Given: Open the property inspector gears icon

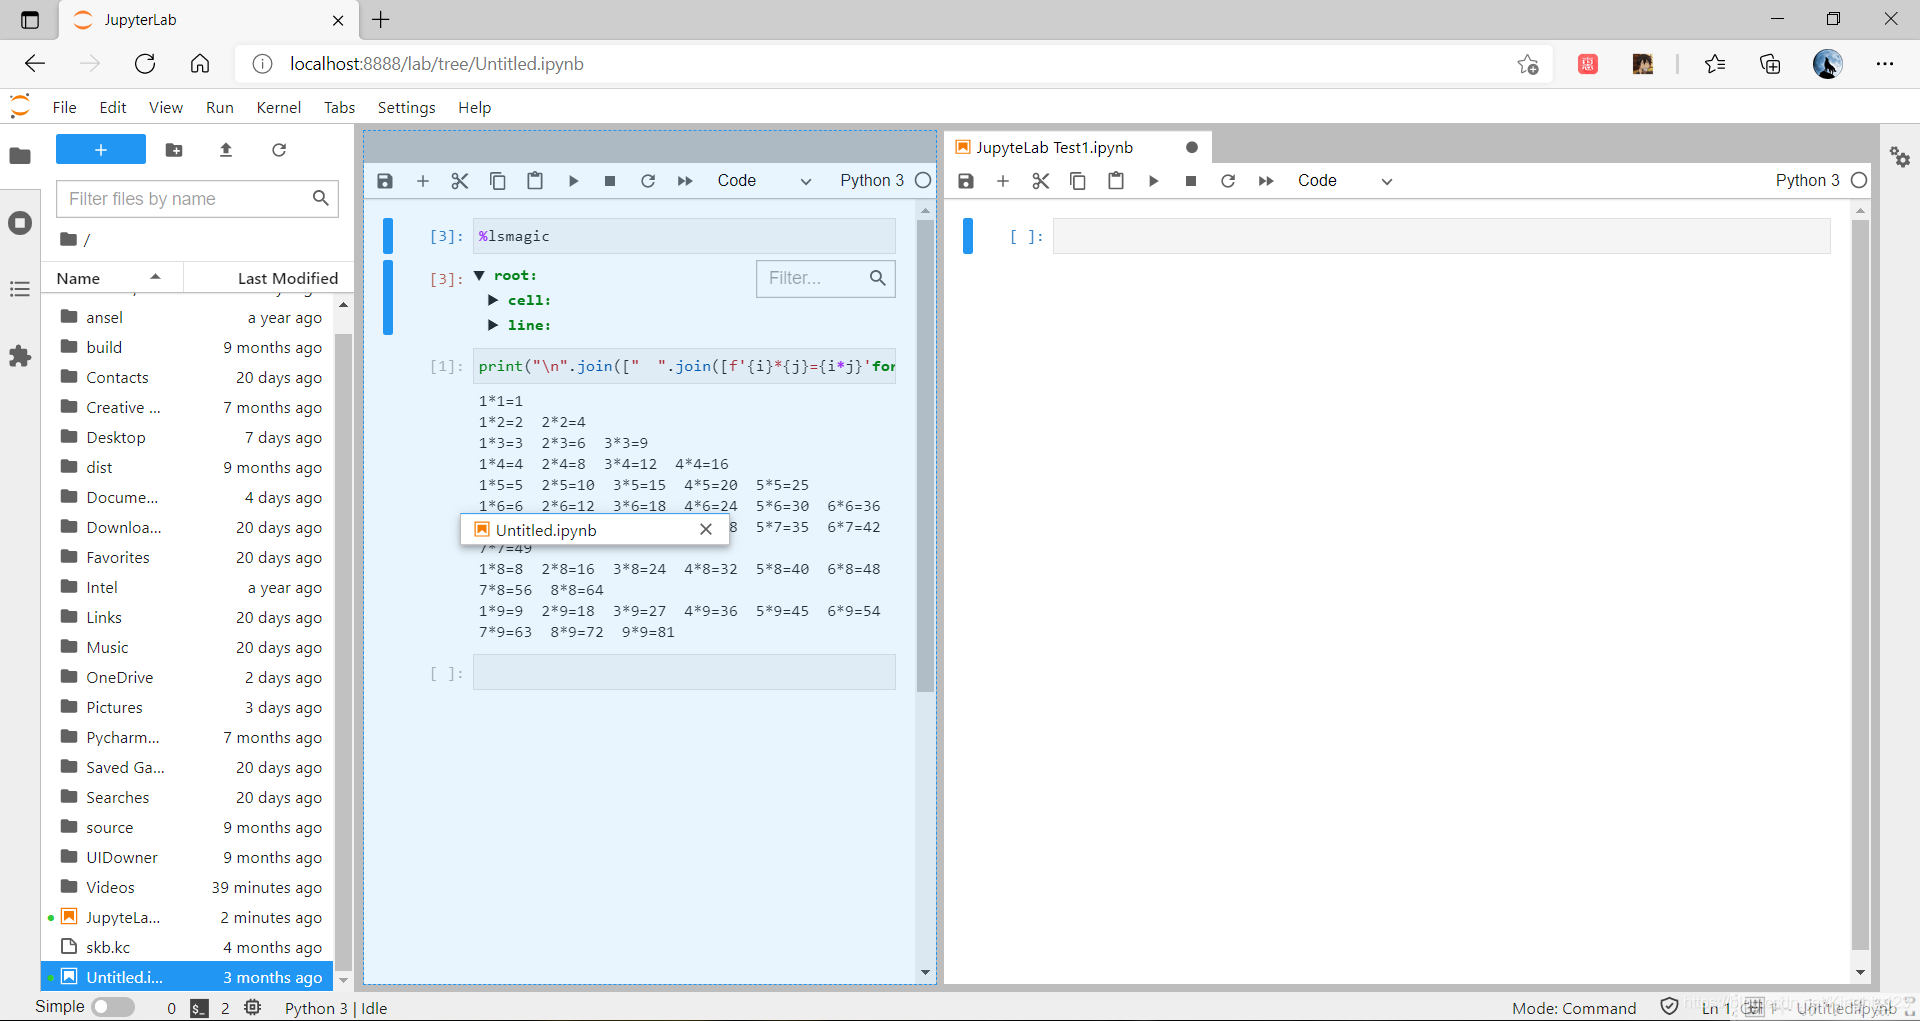Looking at the screenshot, I should 1900,157.
